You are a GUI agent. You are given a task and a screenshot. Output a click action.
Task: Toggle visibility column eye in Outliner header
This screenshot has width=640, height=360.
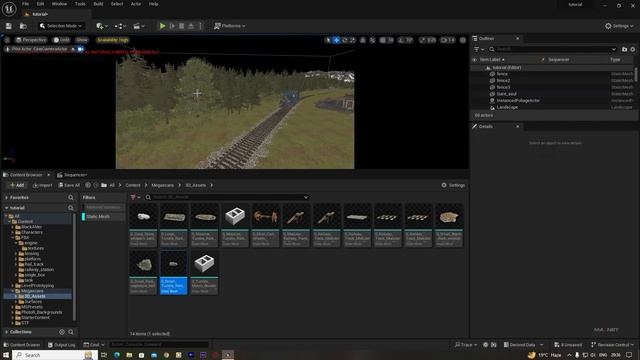click(474, 60)
